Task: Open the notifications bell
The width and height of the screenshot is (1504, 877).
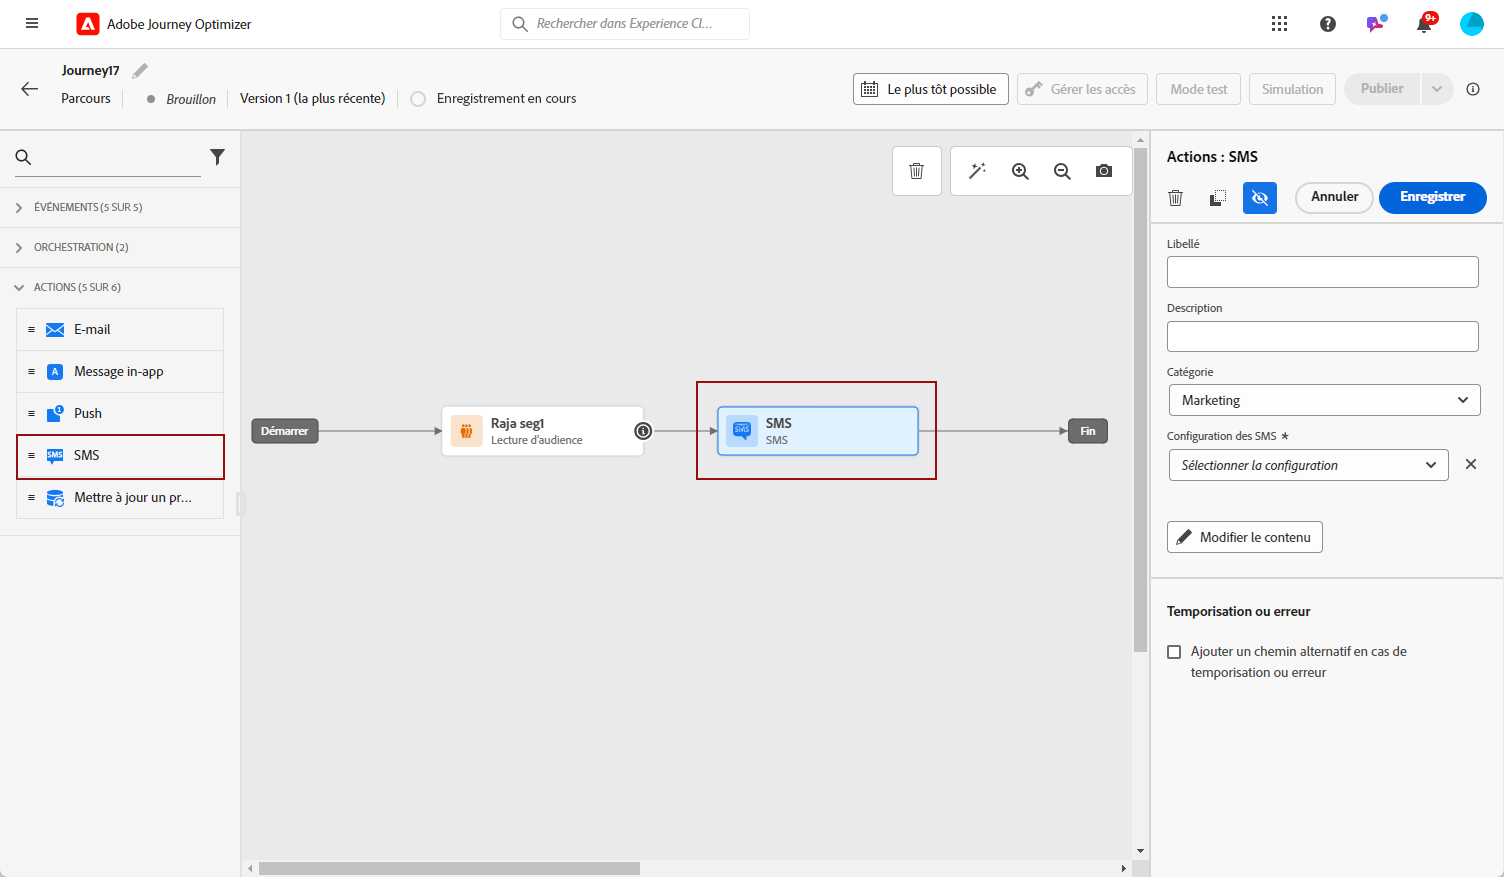Action: [x=1424, y=24]
